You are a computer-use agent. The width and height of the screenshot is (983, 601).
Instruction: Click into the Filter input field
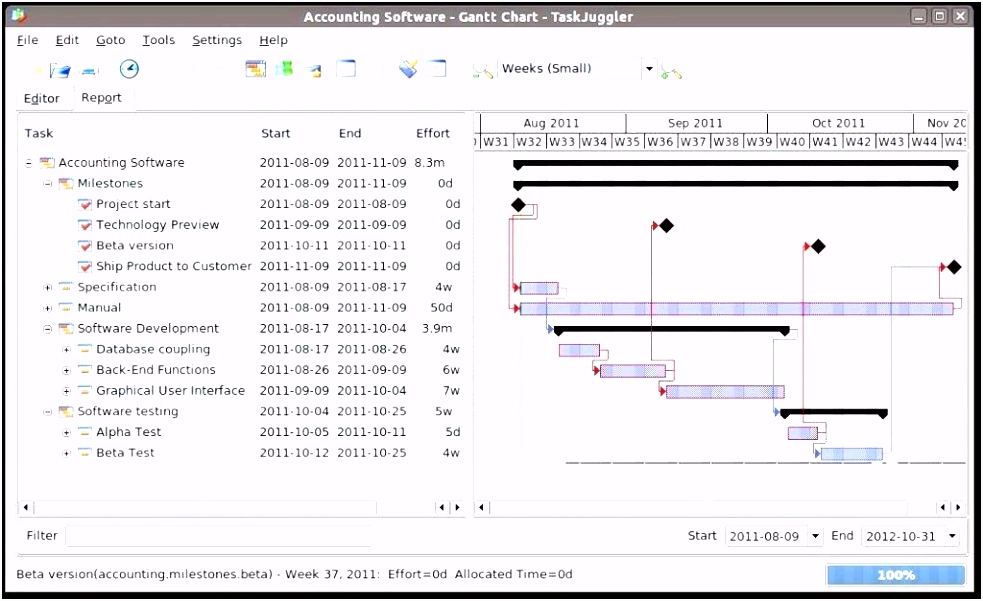(218, 536)
